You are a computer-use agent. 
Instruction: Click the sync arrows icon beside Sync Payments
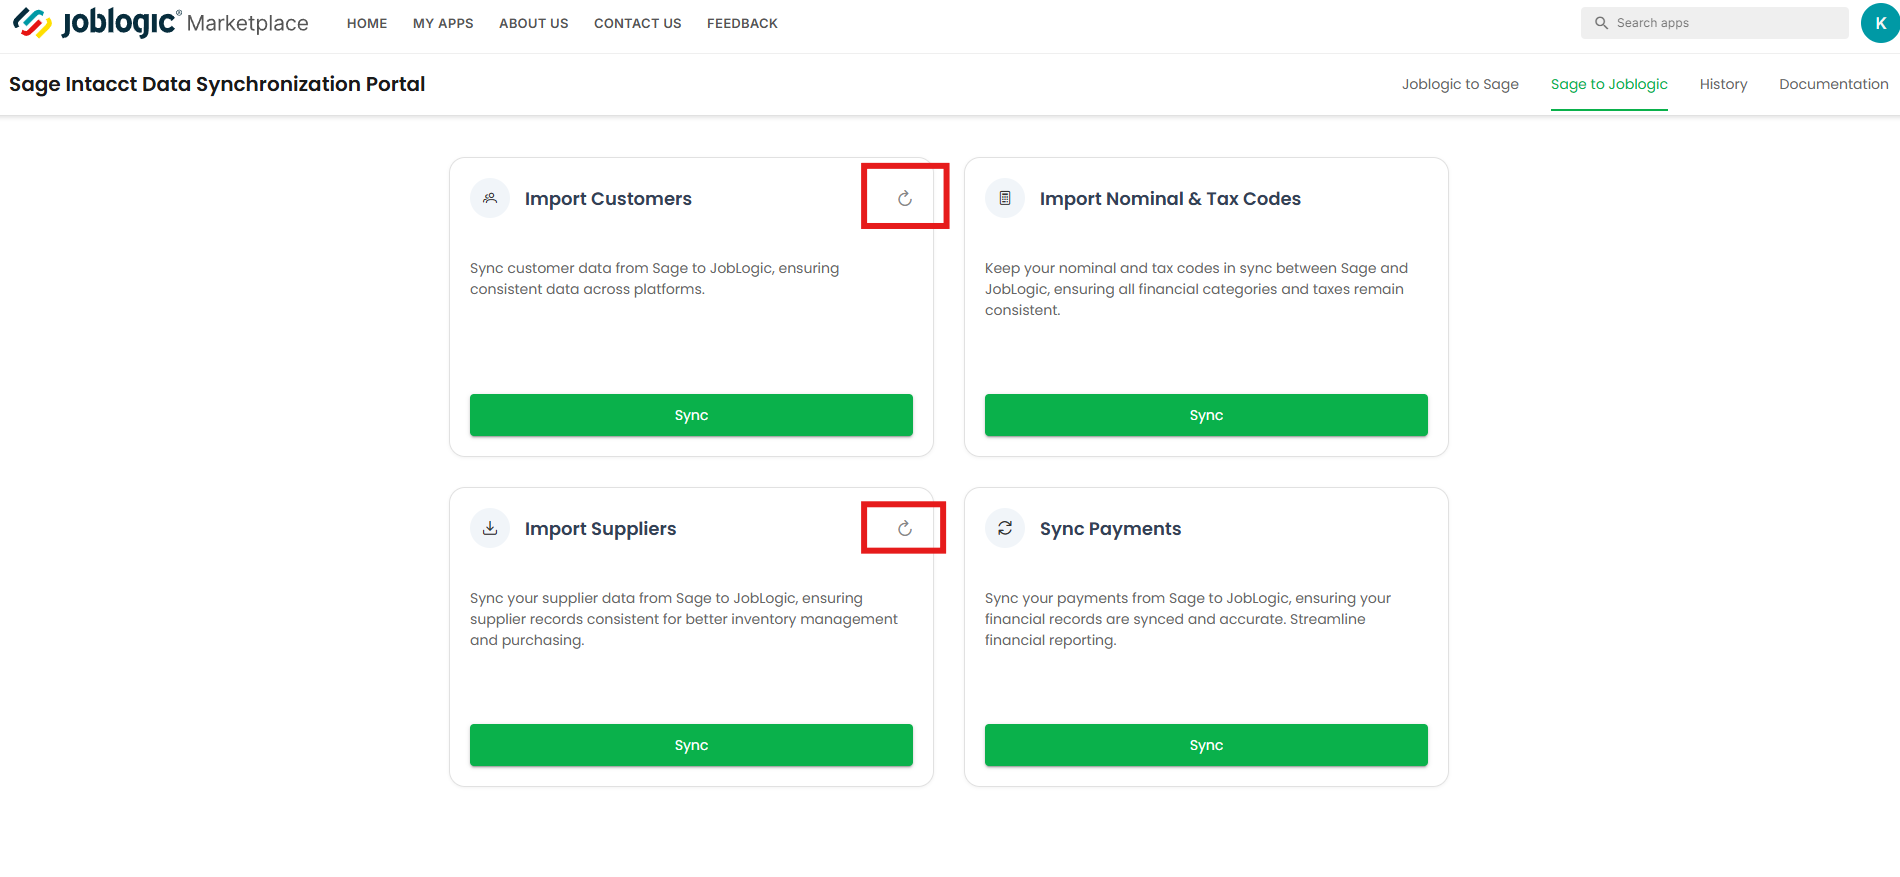pos(1005,528)
